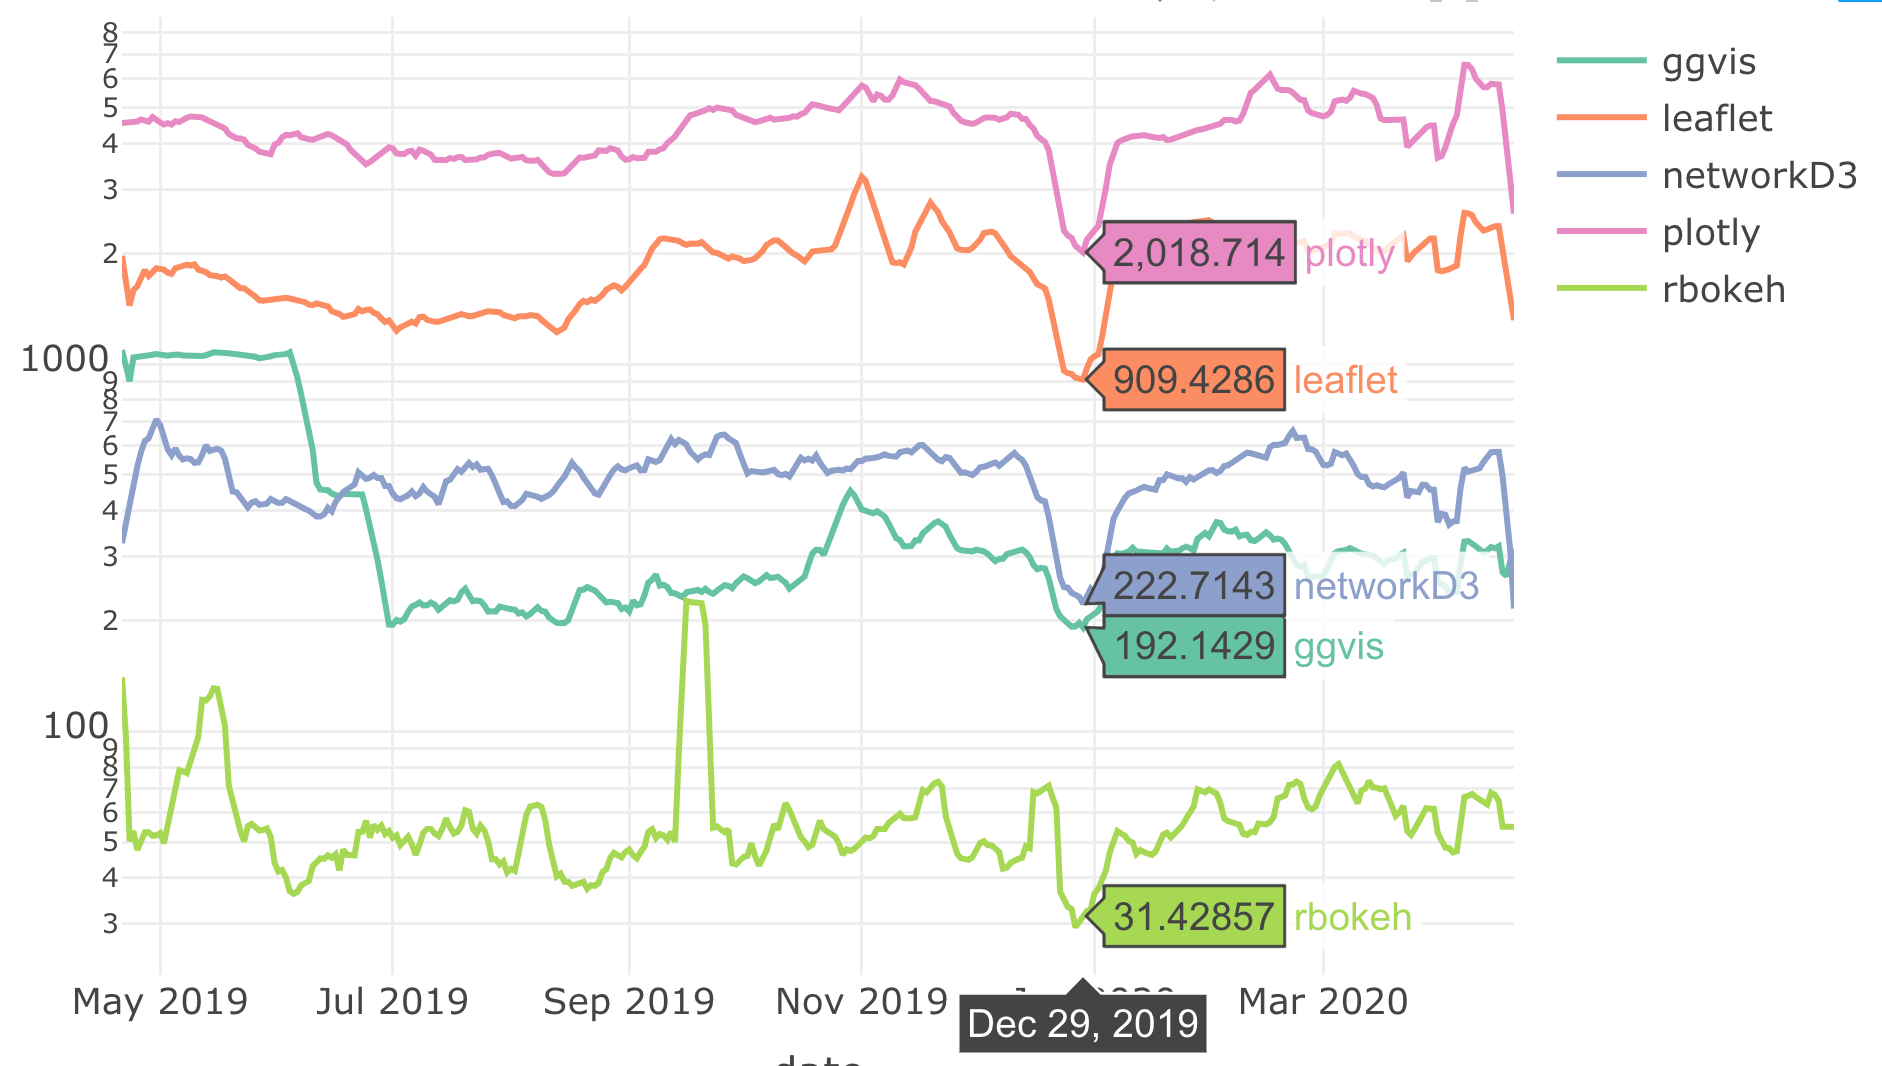Click the 1000 y-axis tick label
Image resolution: width=1882 pixels, height=1066 pixels.
pyautogui.click(x=64, y=359)
